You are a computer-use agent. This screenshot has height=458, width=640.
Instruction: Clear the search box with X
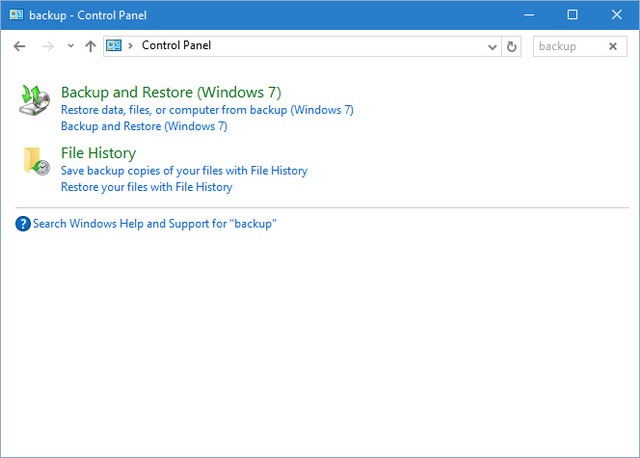coord(613,47)
